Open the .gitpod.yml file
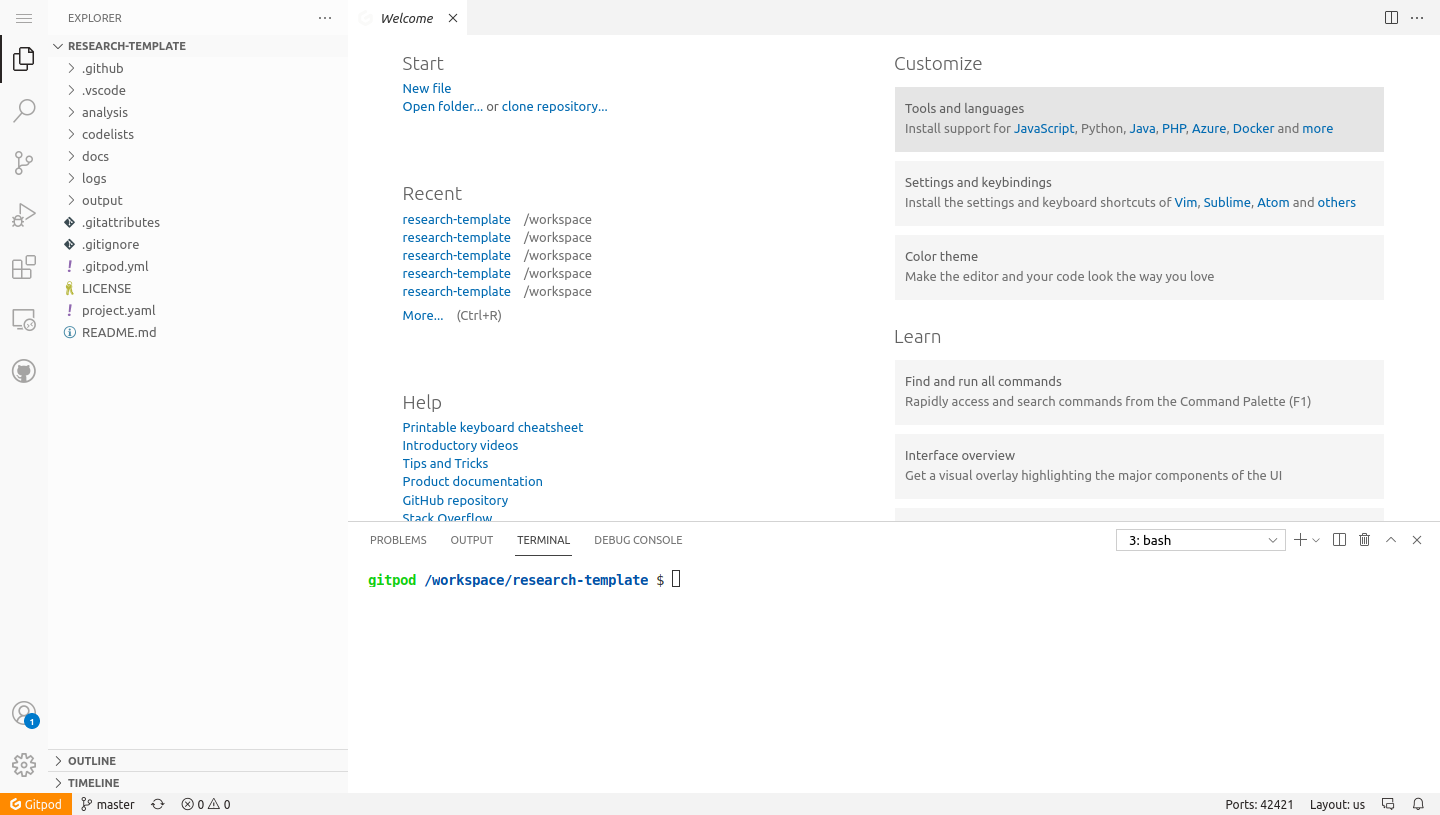This screenshot has width=1440, height=815. 198,266
